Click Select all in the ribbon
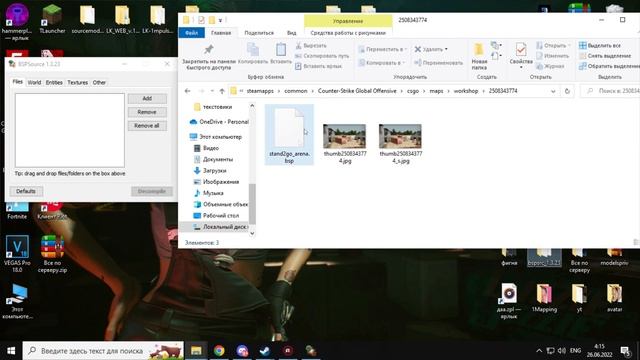 click(x=600, y=46)
